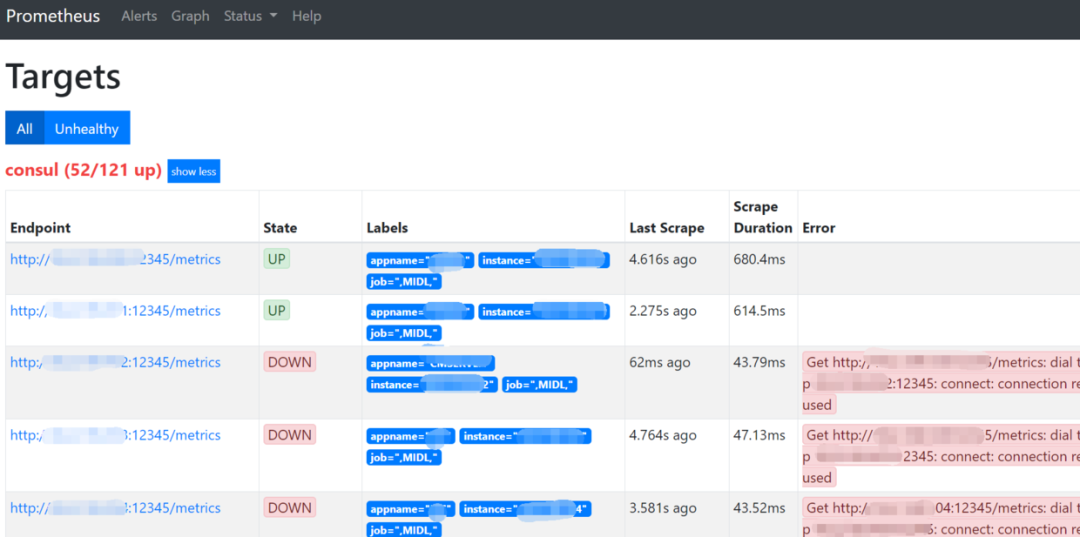Click the UP badge in the first row
The height and width of the screenshot is (537, 1080).
click(277, 259)
